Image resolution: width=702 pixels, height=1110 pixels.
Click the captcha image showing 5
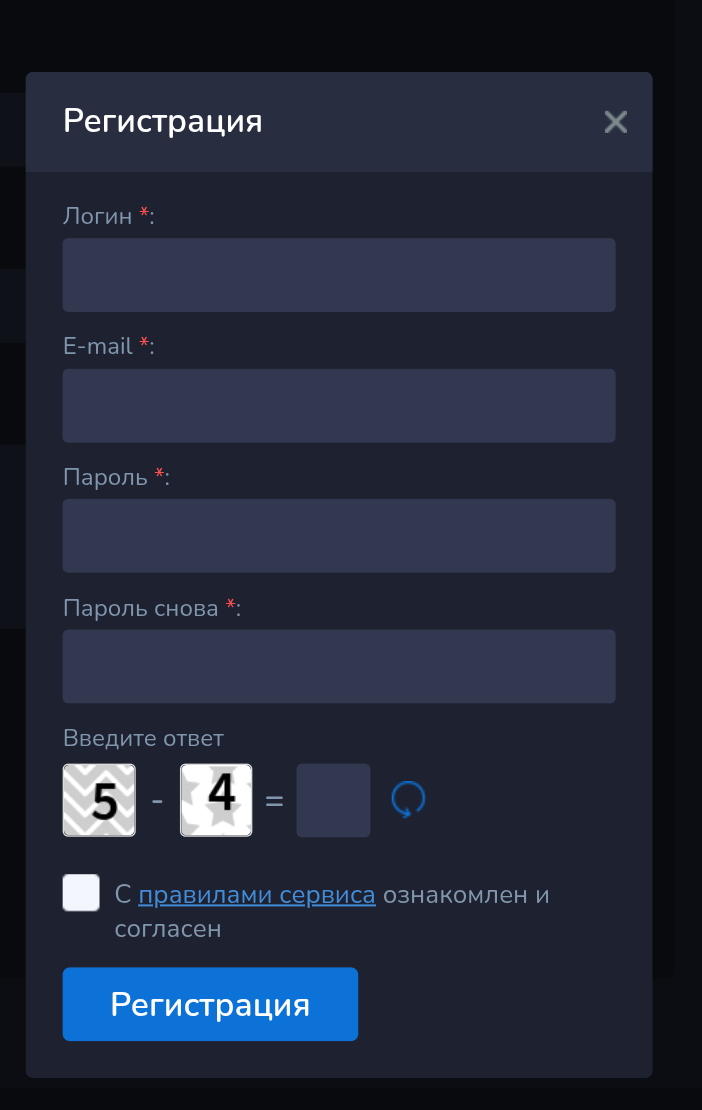click(99, 800)
